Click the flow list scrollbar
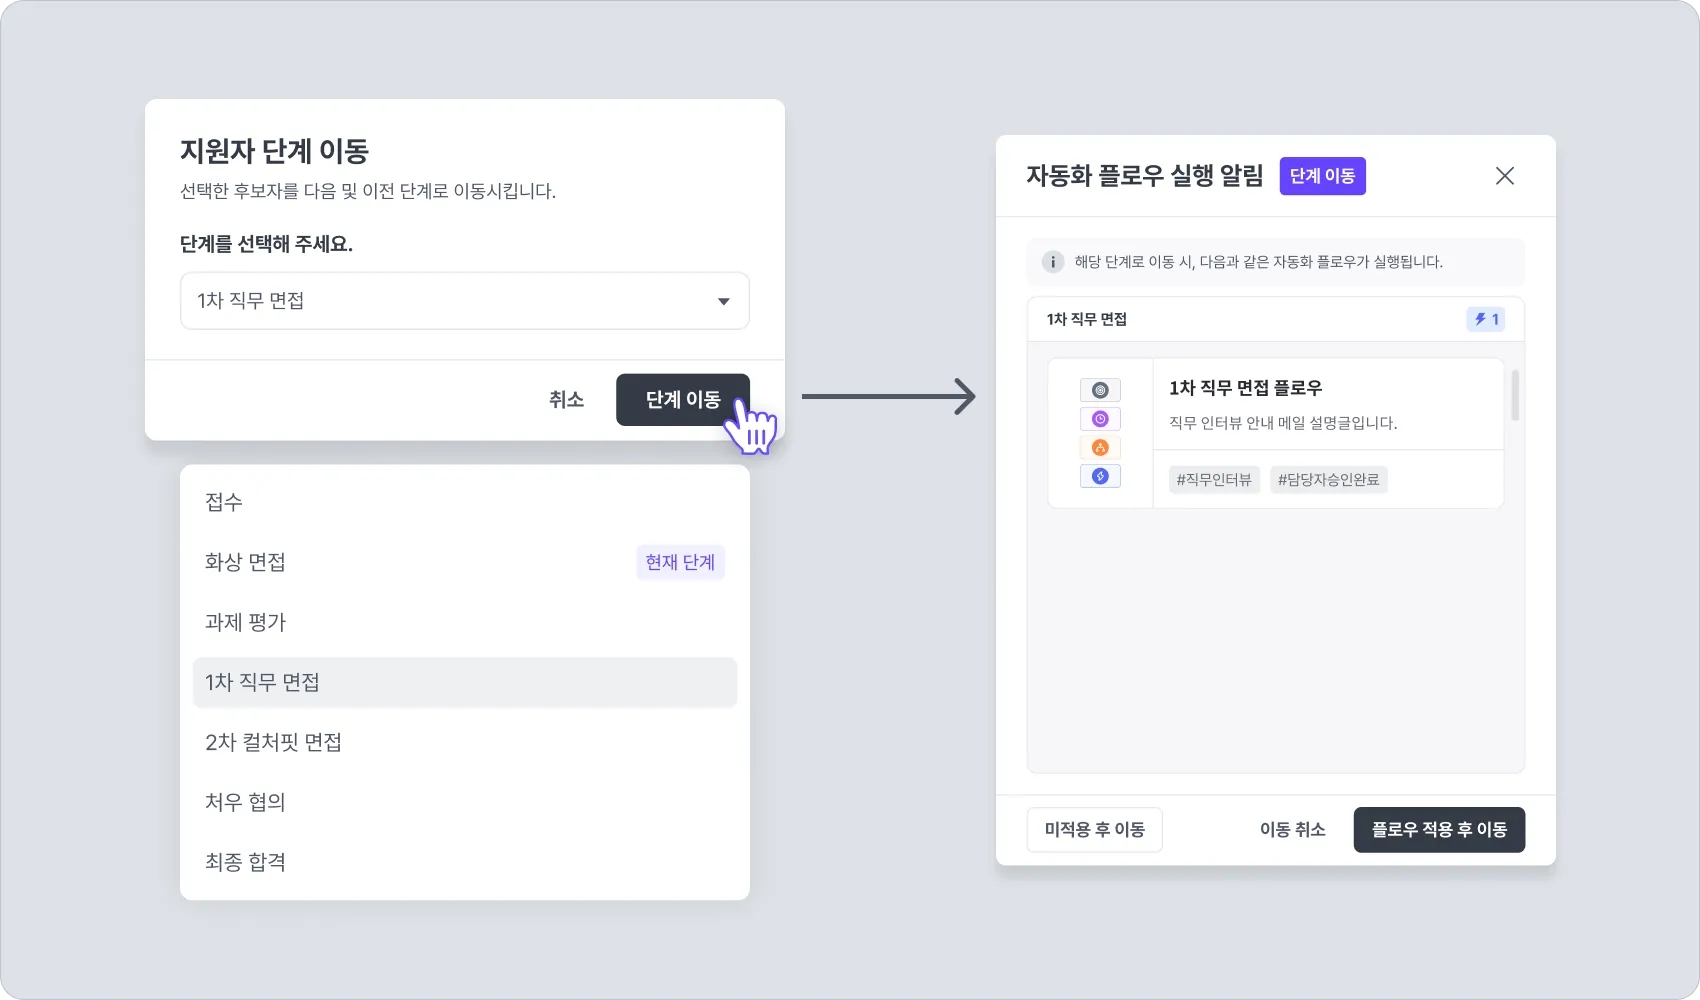 coord(1515,396)
